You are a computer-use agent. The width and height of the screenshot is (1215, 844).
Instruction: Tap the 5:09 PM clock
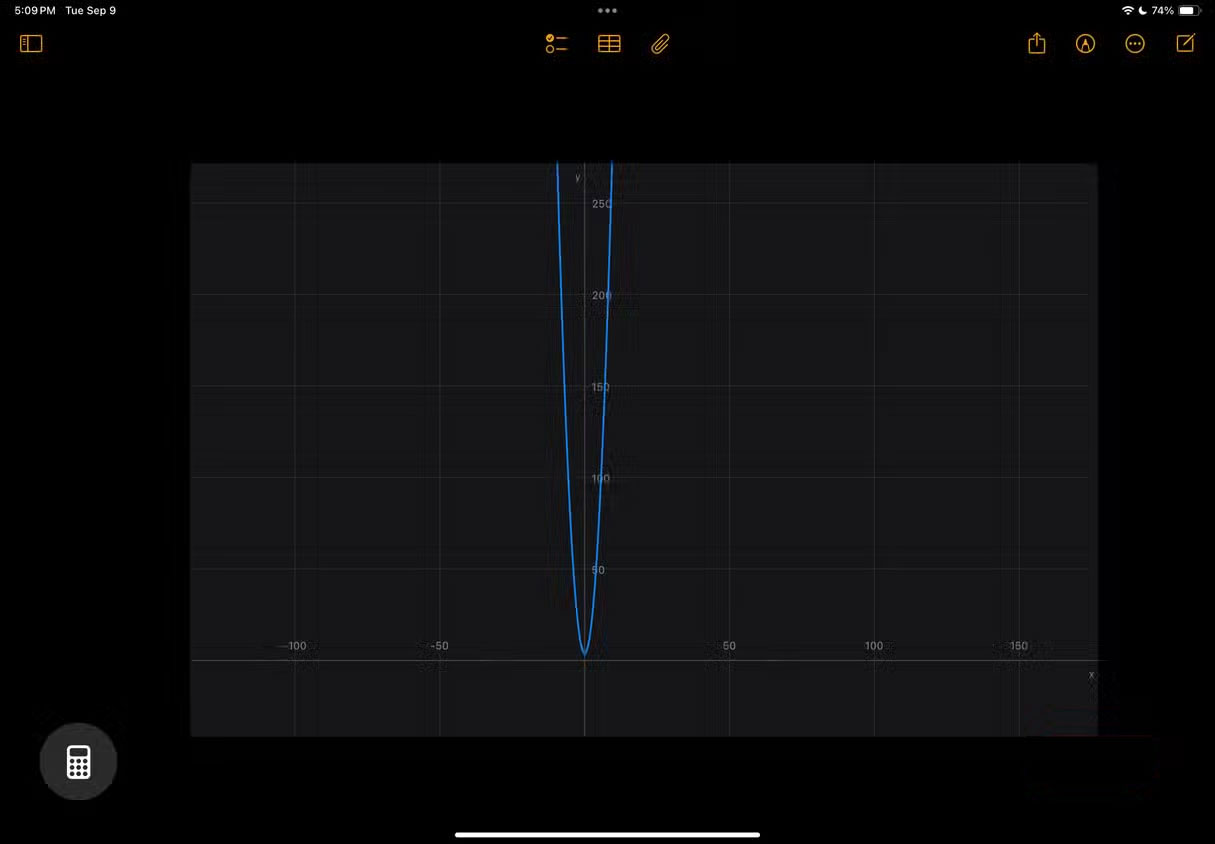point(35,11)
